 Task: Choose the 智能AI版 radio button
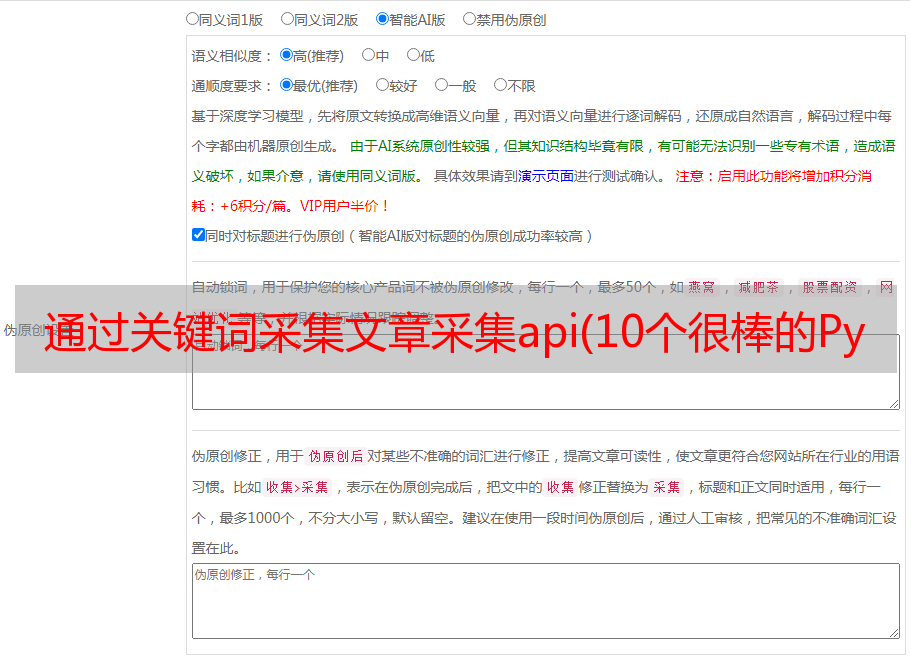[382, 18]
